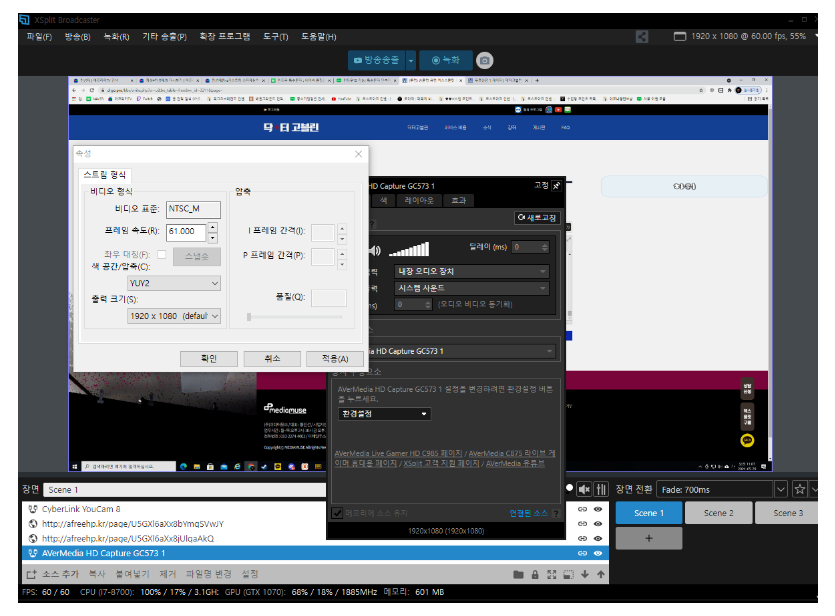Click the 품질 quality slider
Viewport: 835px width, 616px height.
[294, 317]
